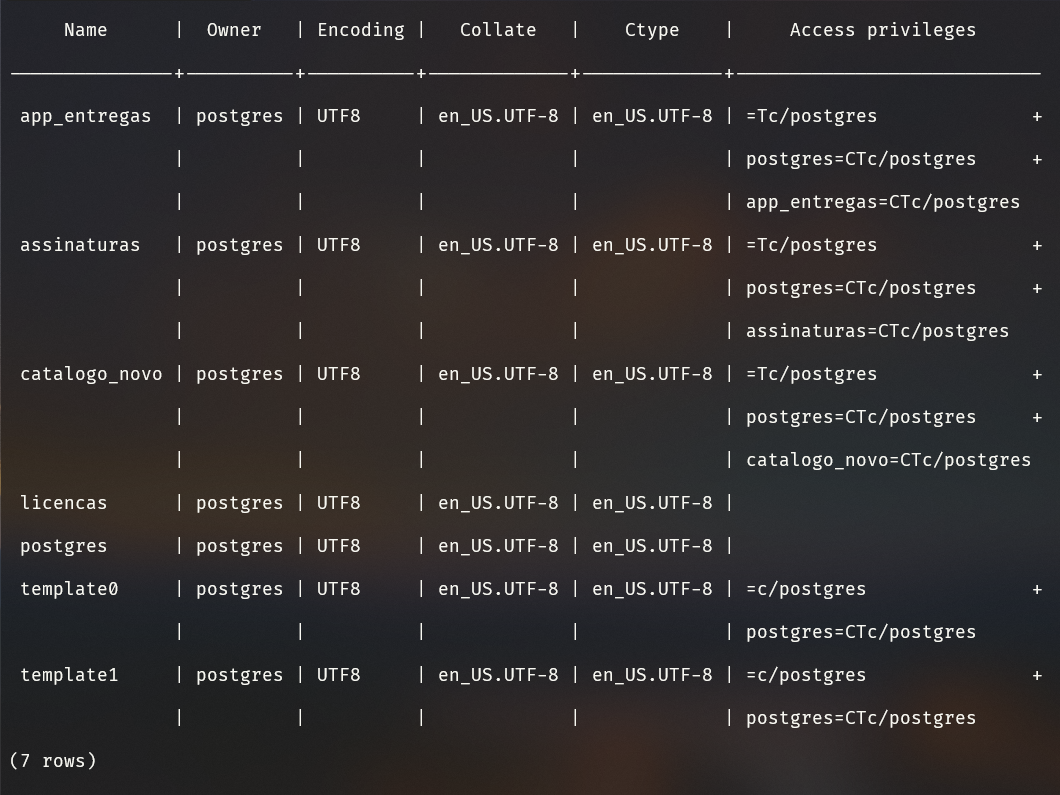Image resolution: width=1060 pixels, height=795 pixels.
Task: Click the app_entregas database name
Action: [86, 116]
